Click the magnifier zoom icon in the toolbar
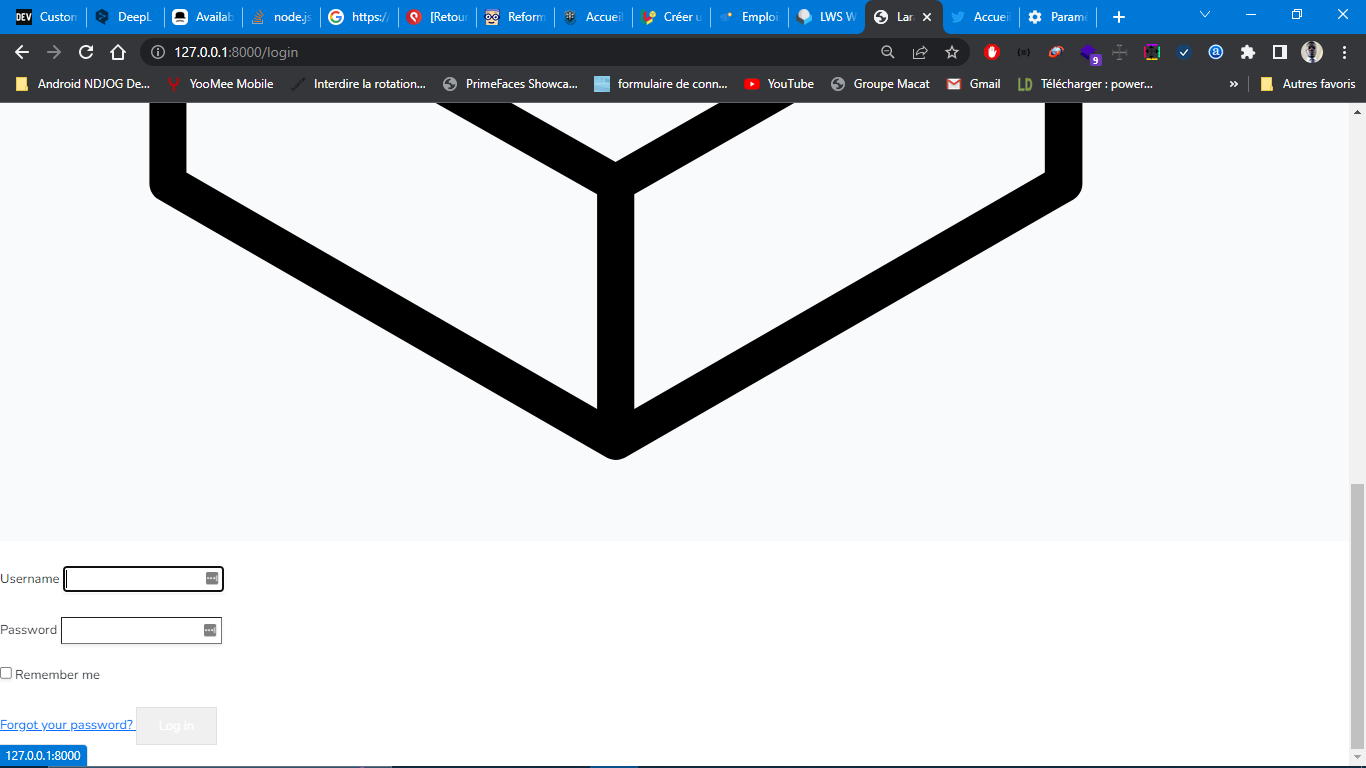 (886, 50)
